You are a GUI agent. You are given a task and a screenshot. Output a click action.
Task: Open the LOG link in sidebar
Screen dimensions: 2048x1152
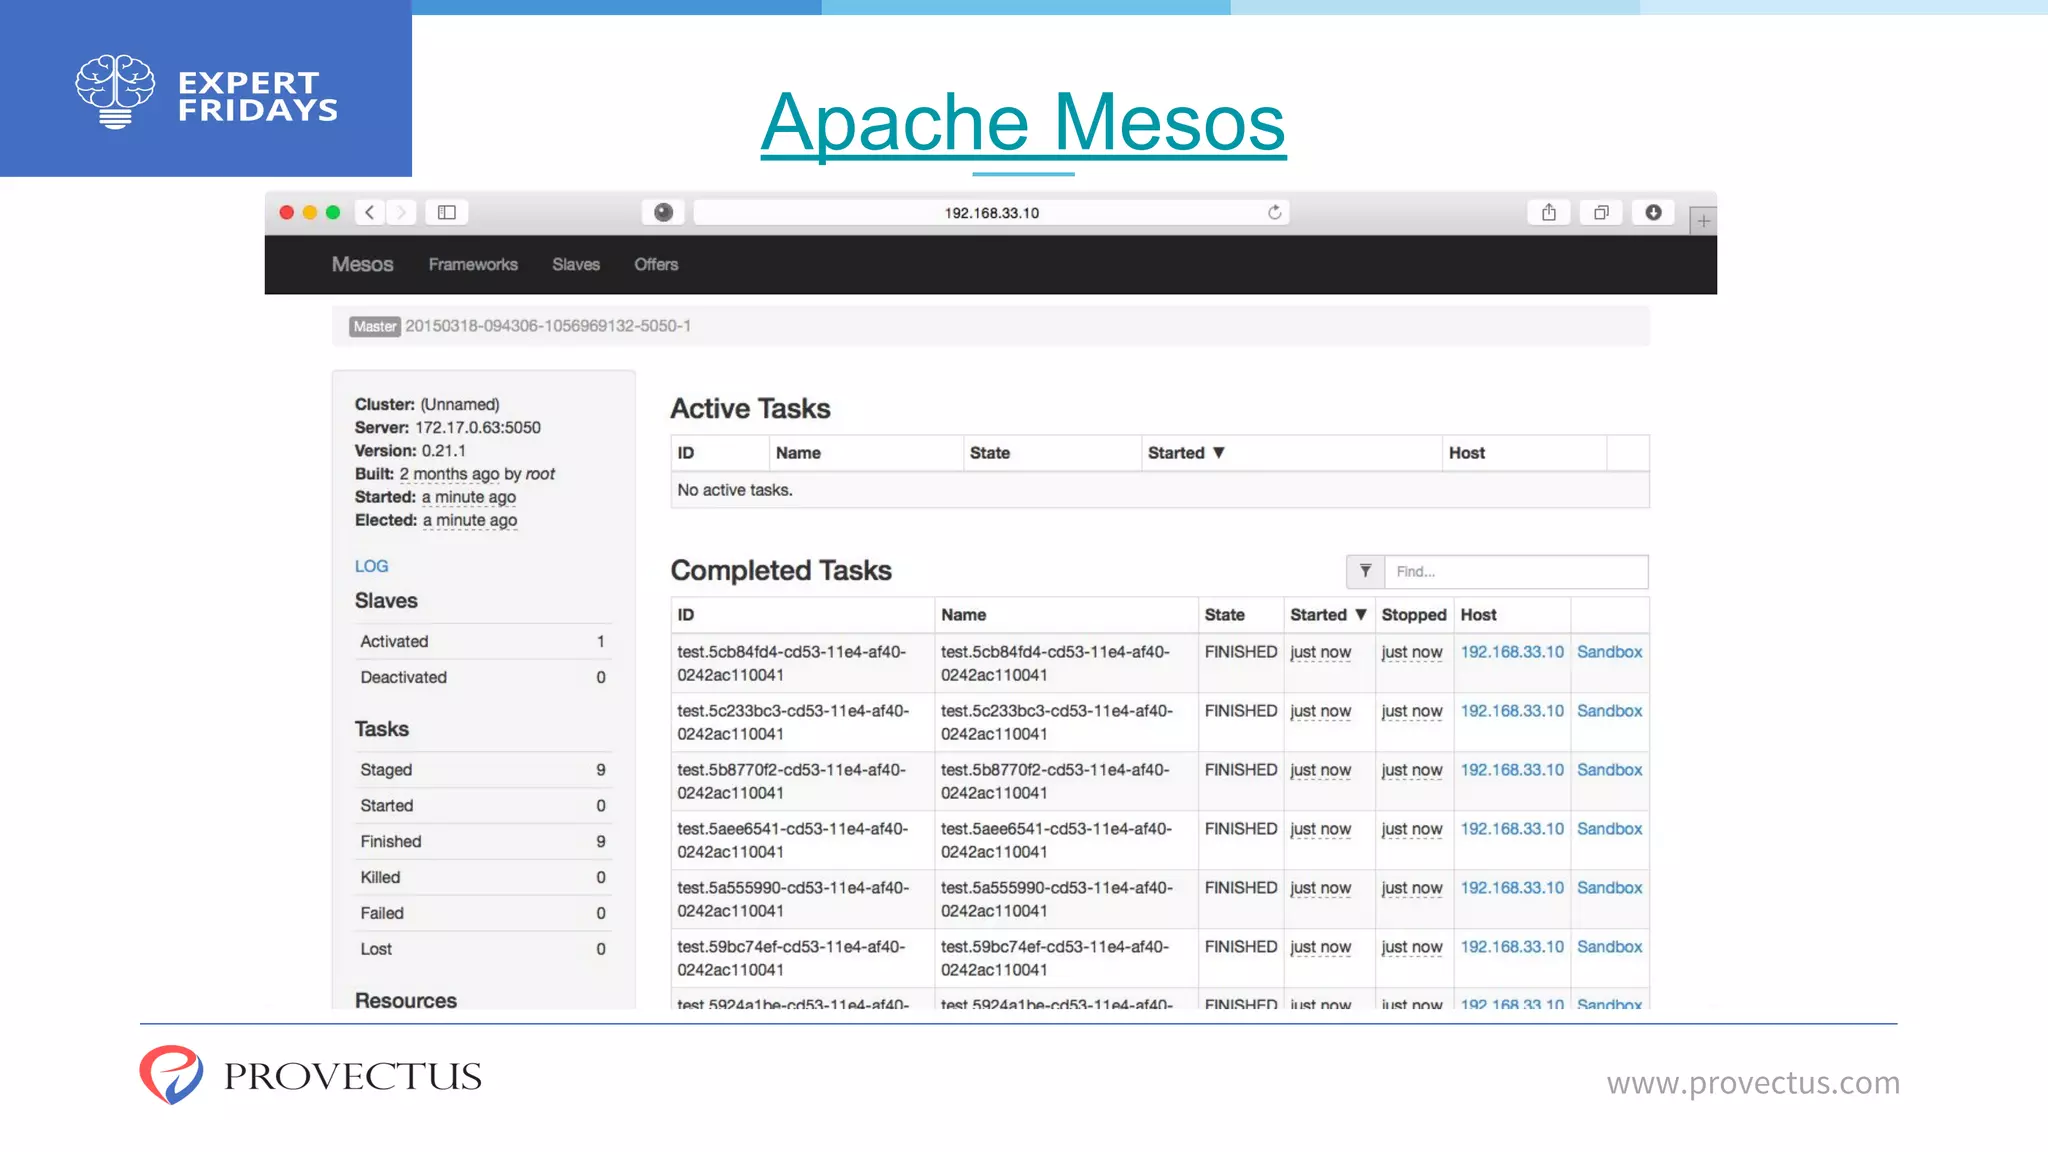pyautogui.click(x=371, y=566)
